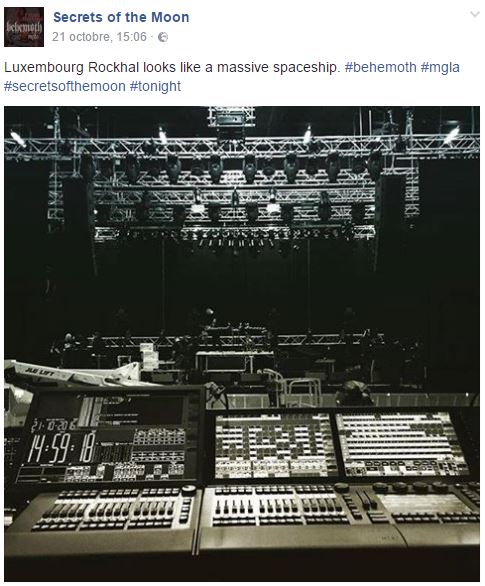
Task: Click the 14:59:18 clock readout in the photo
Action: click(62, 448)
